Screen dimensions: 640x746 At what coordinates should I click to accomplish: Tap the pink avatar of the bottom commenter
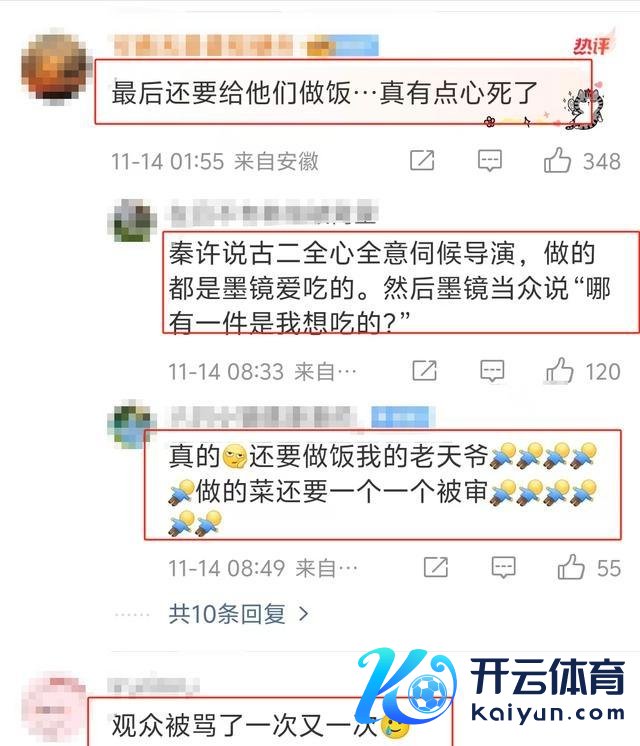click(x=55, y=707)
